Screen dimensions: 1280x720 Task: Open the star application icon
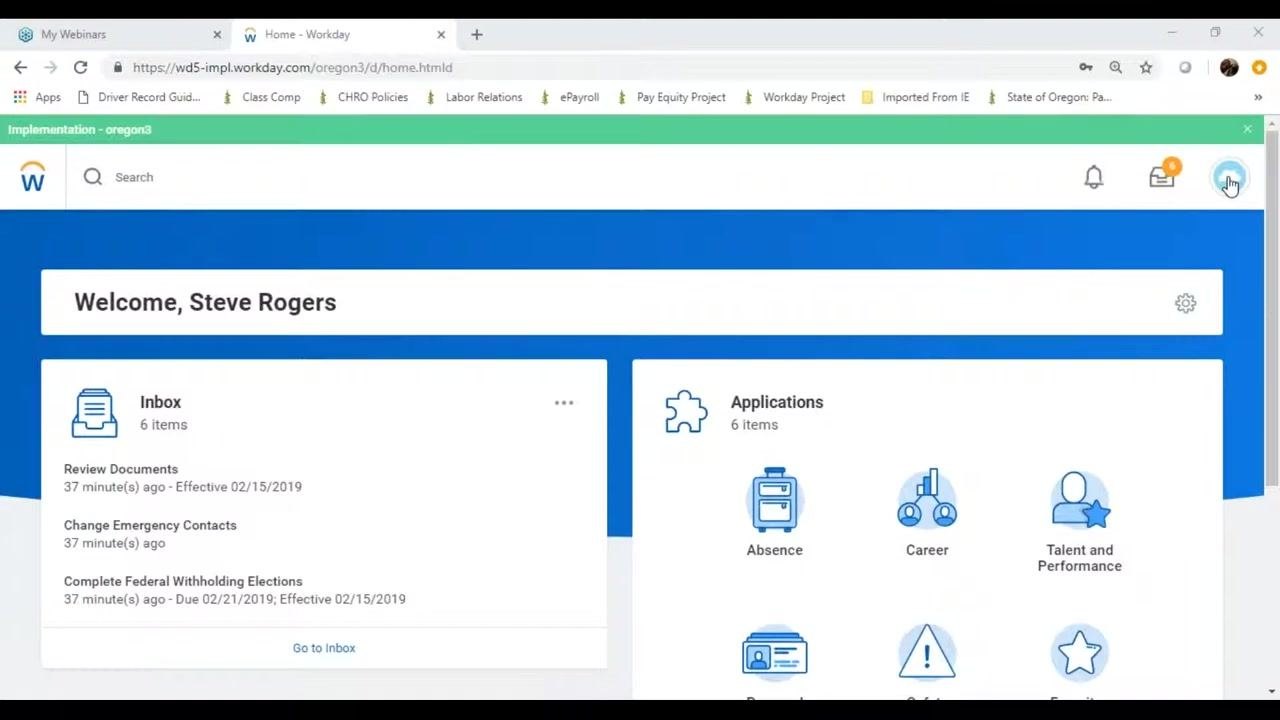tap(1080, 654)
